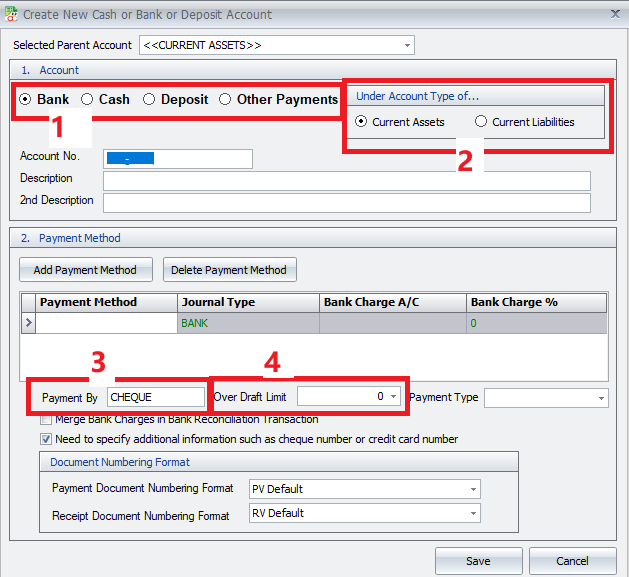This screenshot has width=629, height=577.
Task: Choose the Deposit radio button
Action: 149,100
